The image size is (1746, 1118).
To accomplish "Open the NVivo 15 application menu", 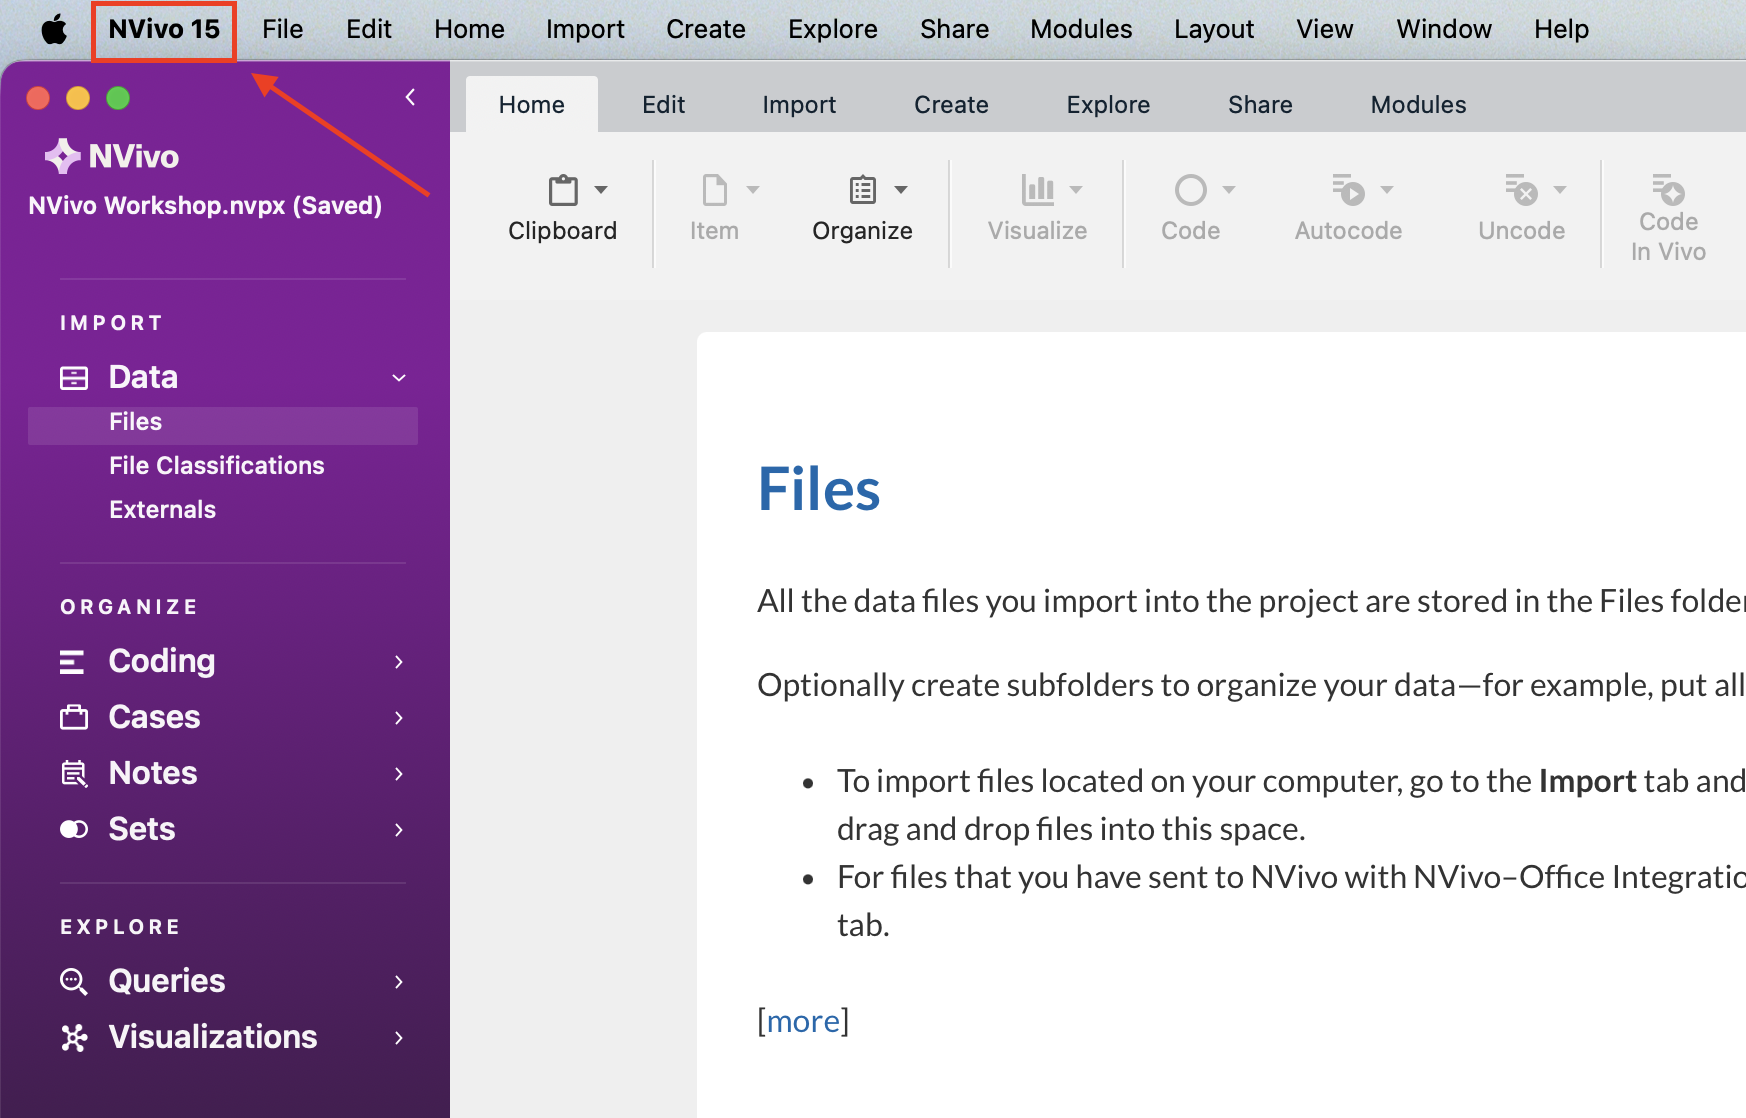I will click(164, 29).
